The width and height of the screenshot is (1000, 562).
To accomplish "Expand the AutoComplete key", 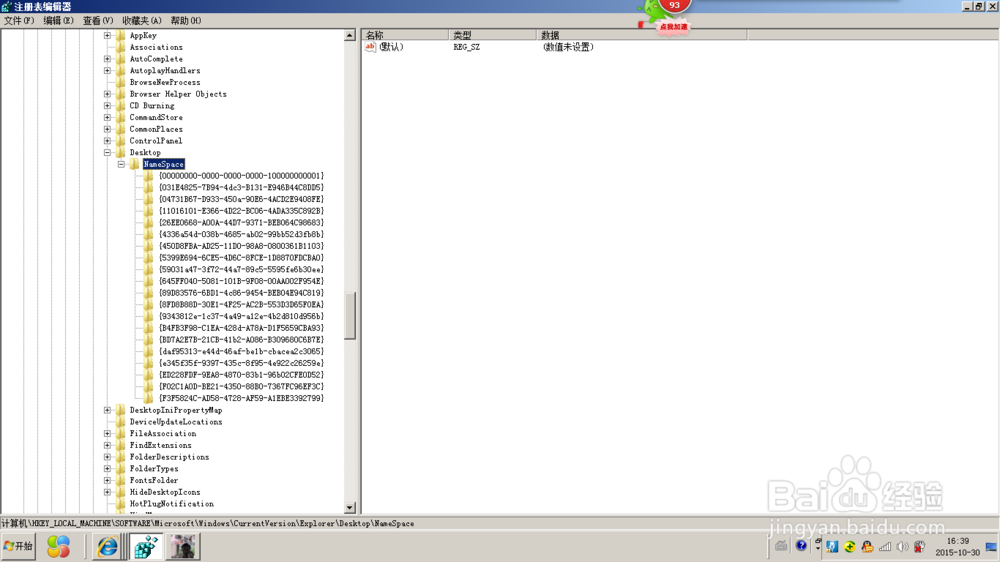I will tap(107, 59).
